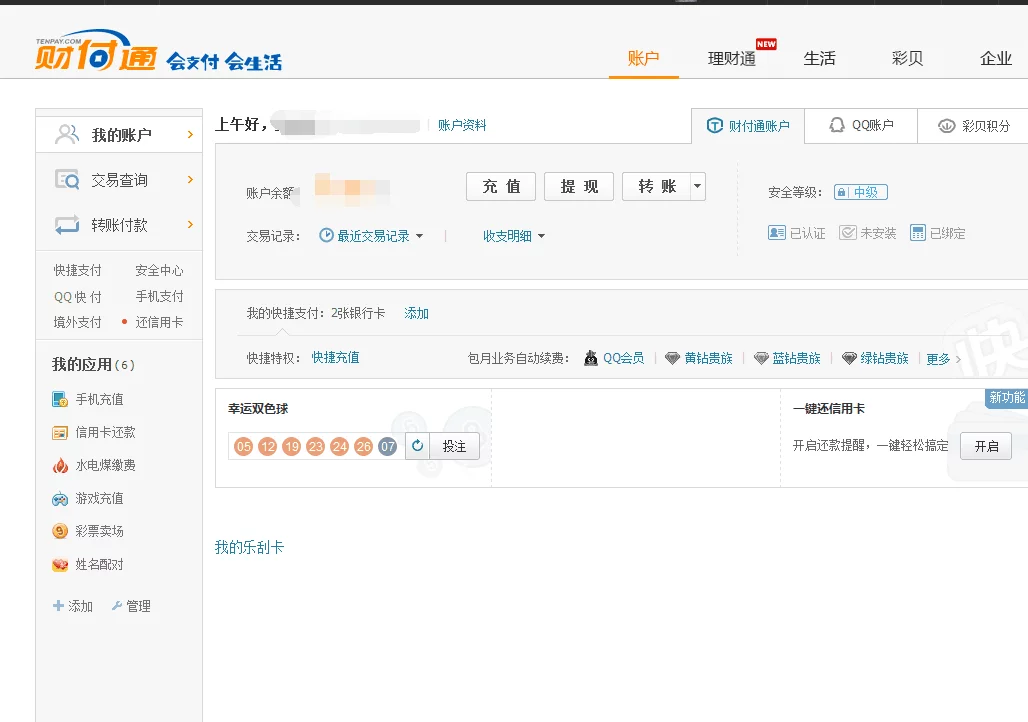Open the 生活 top navigation tab
Screen dimensions: 1028x722
(x=820, y=58)
